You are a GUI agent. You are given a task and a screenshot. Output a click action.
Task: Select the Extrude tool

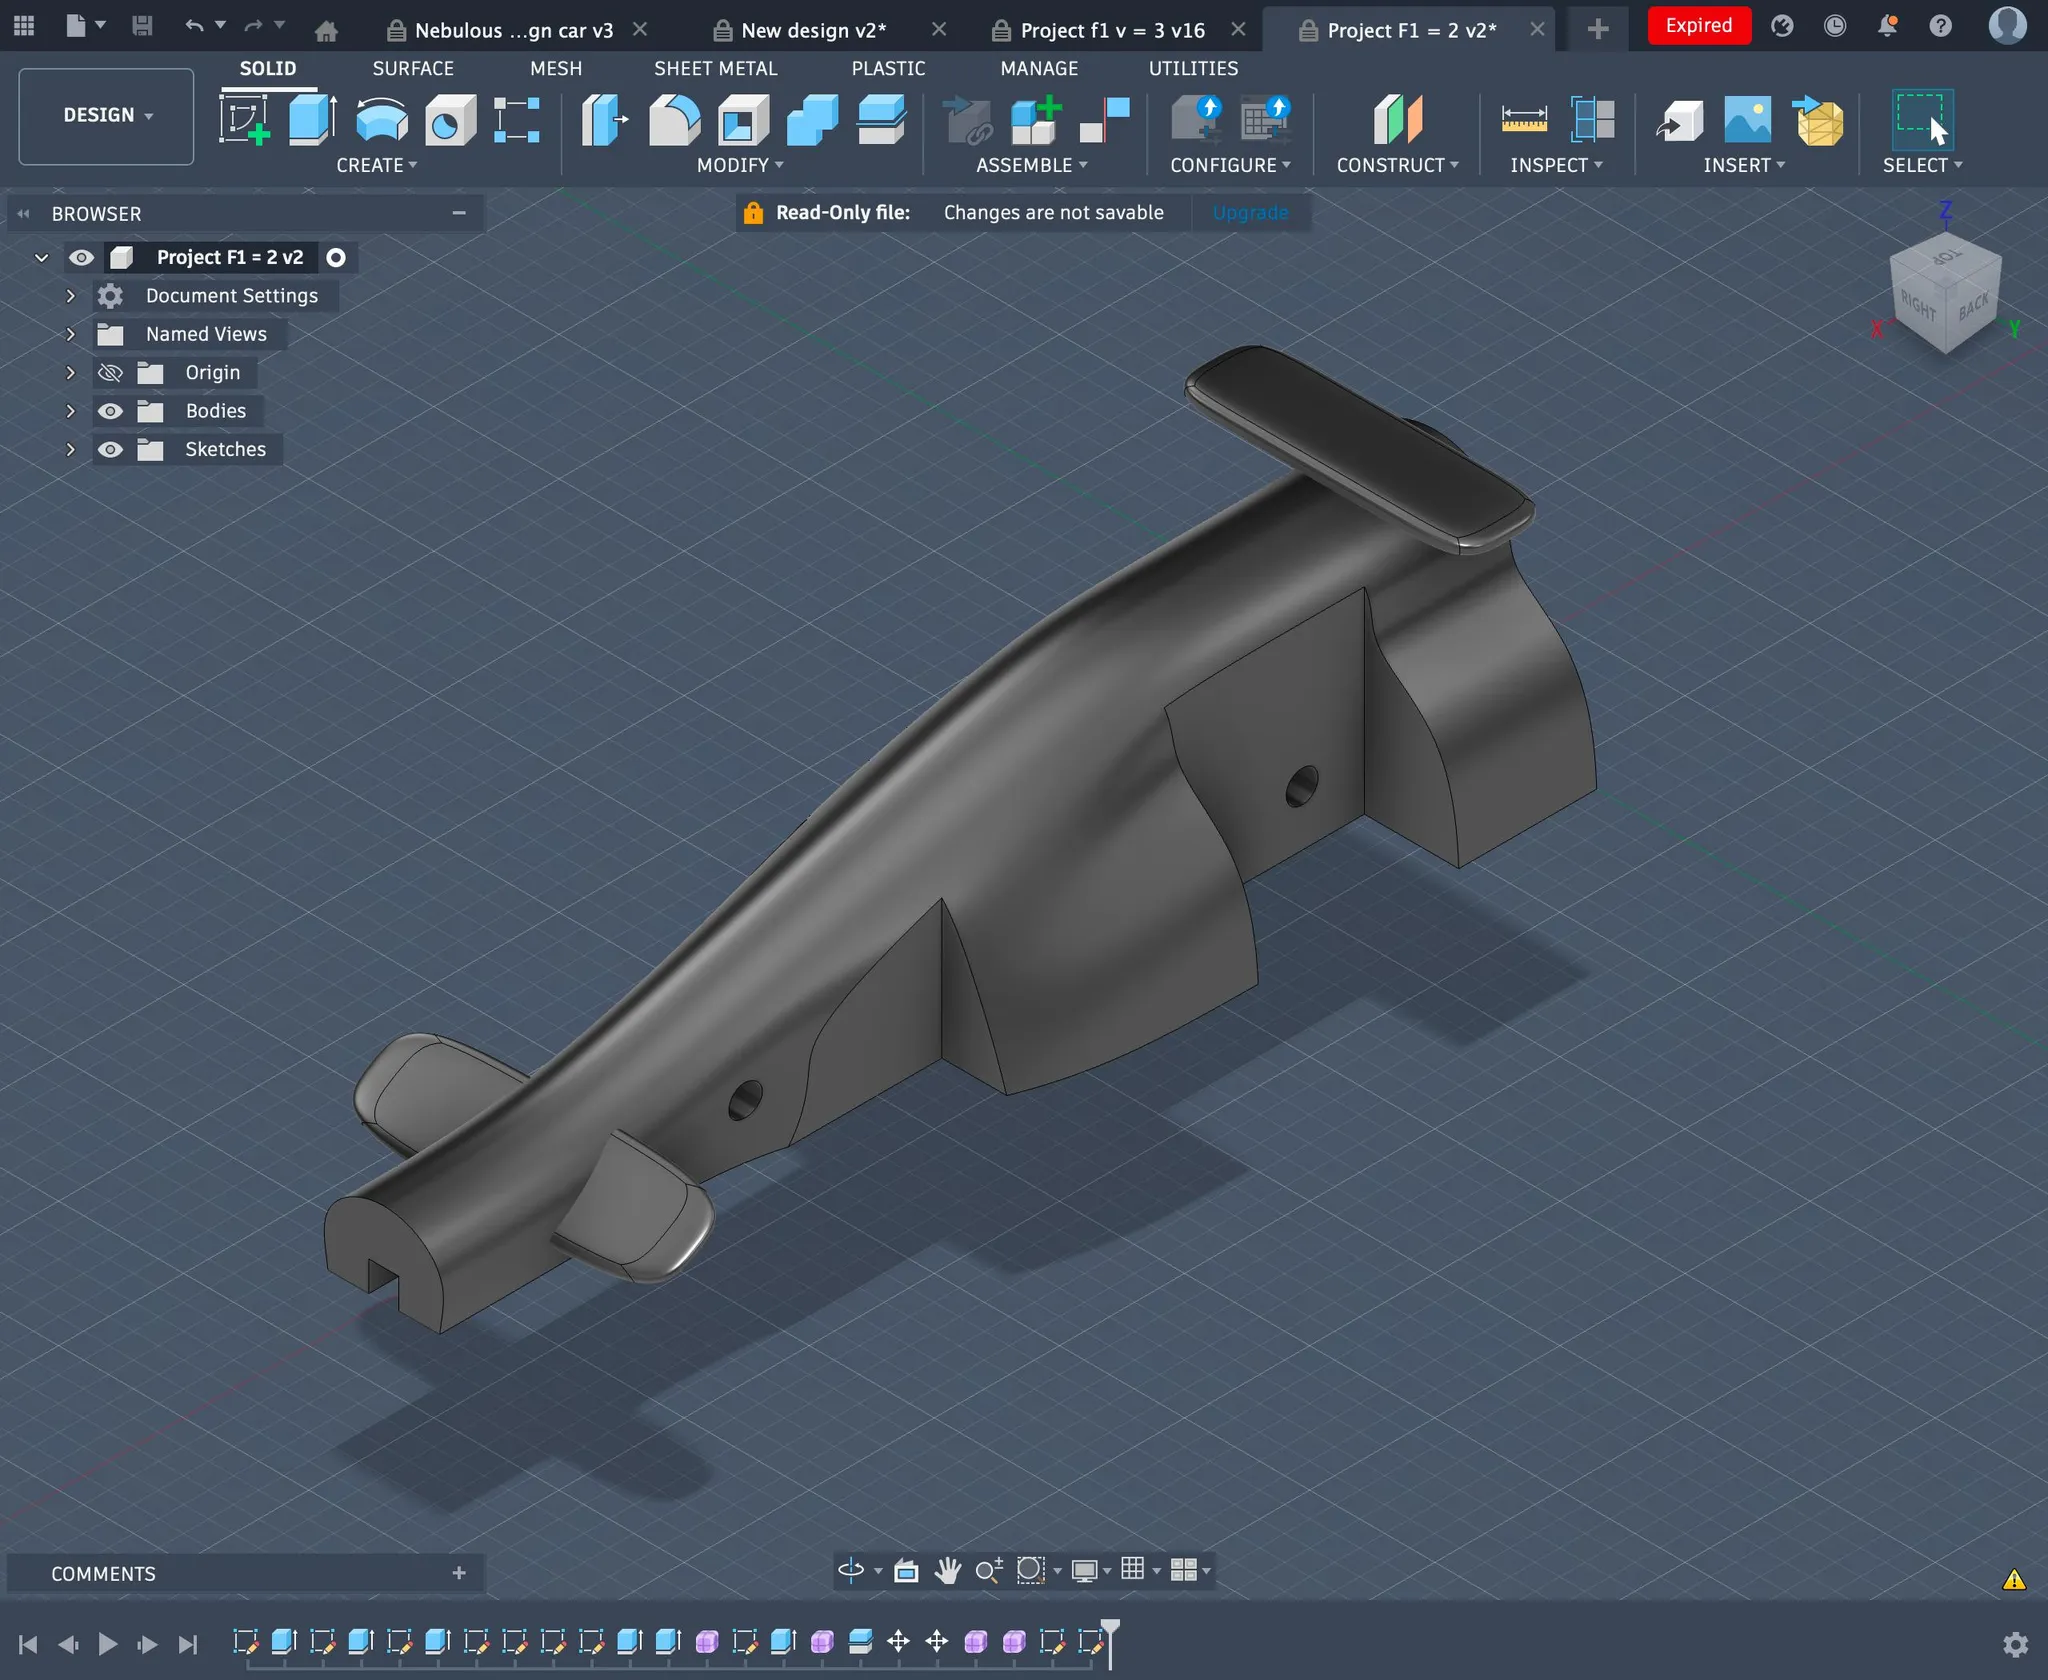[x=313, y=120]
